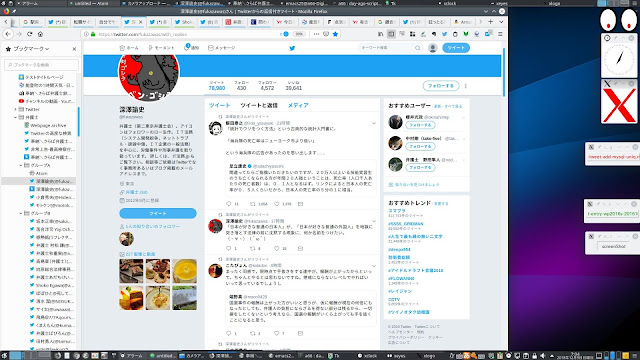This screenshot has height=360, width=640.
Task: Reply to the first tweet by 飯田泰之
Action: [229, 204]
